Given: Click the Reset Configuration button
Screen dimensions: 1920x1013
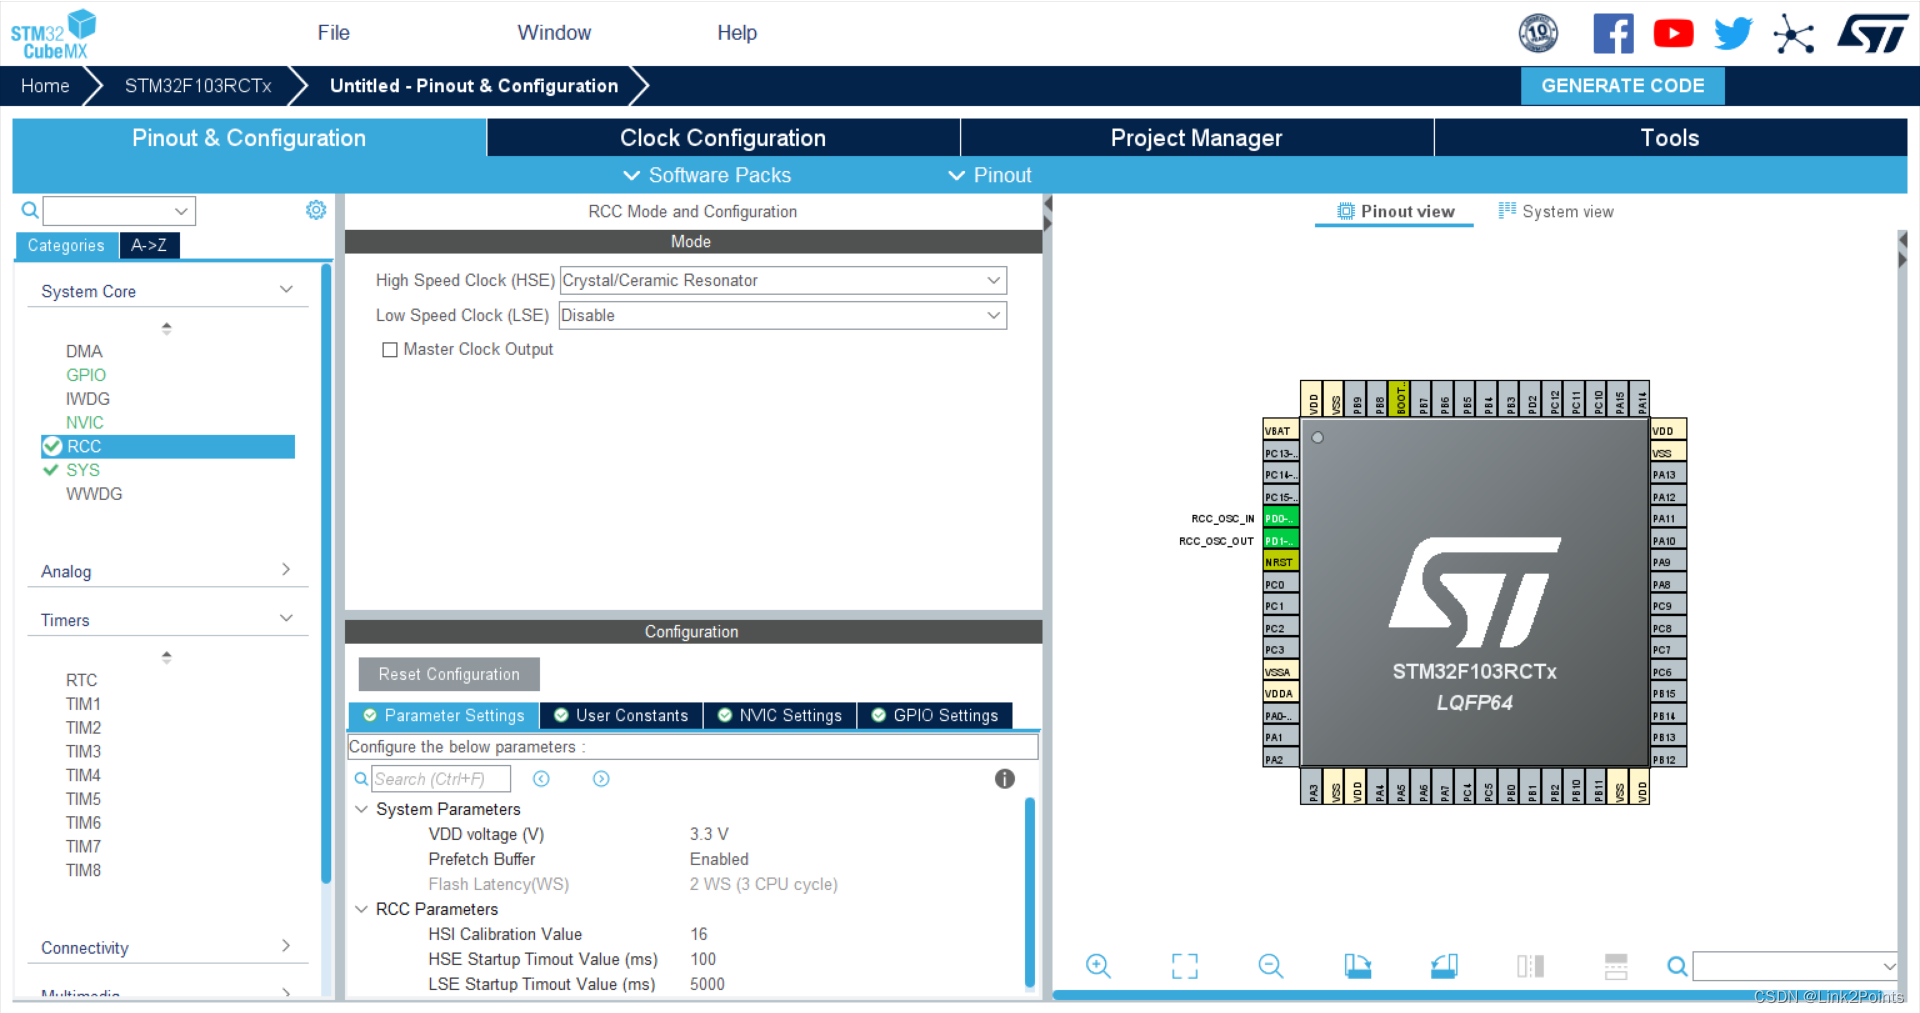Looking at the screenshot, I should pos(449,674).
